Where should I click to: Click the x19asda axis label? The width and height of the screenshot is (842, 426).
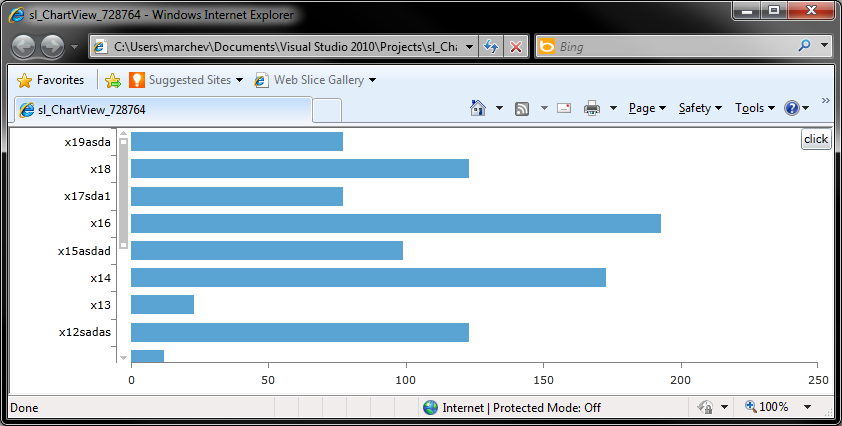[x=88, y=142]
